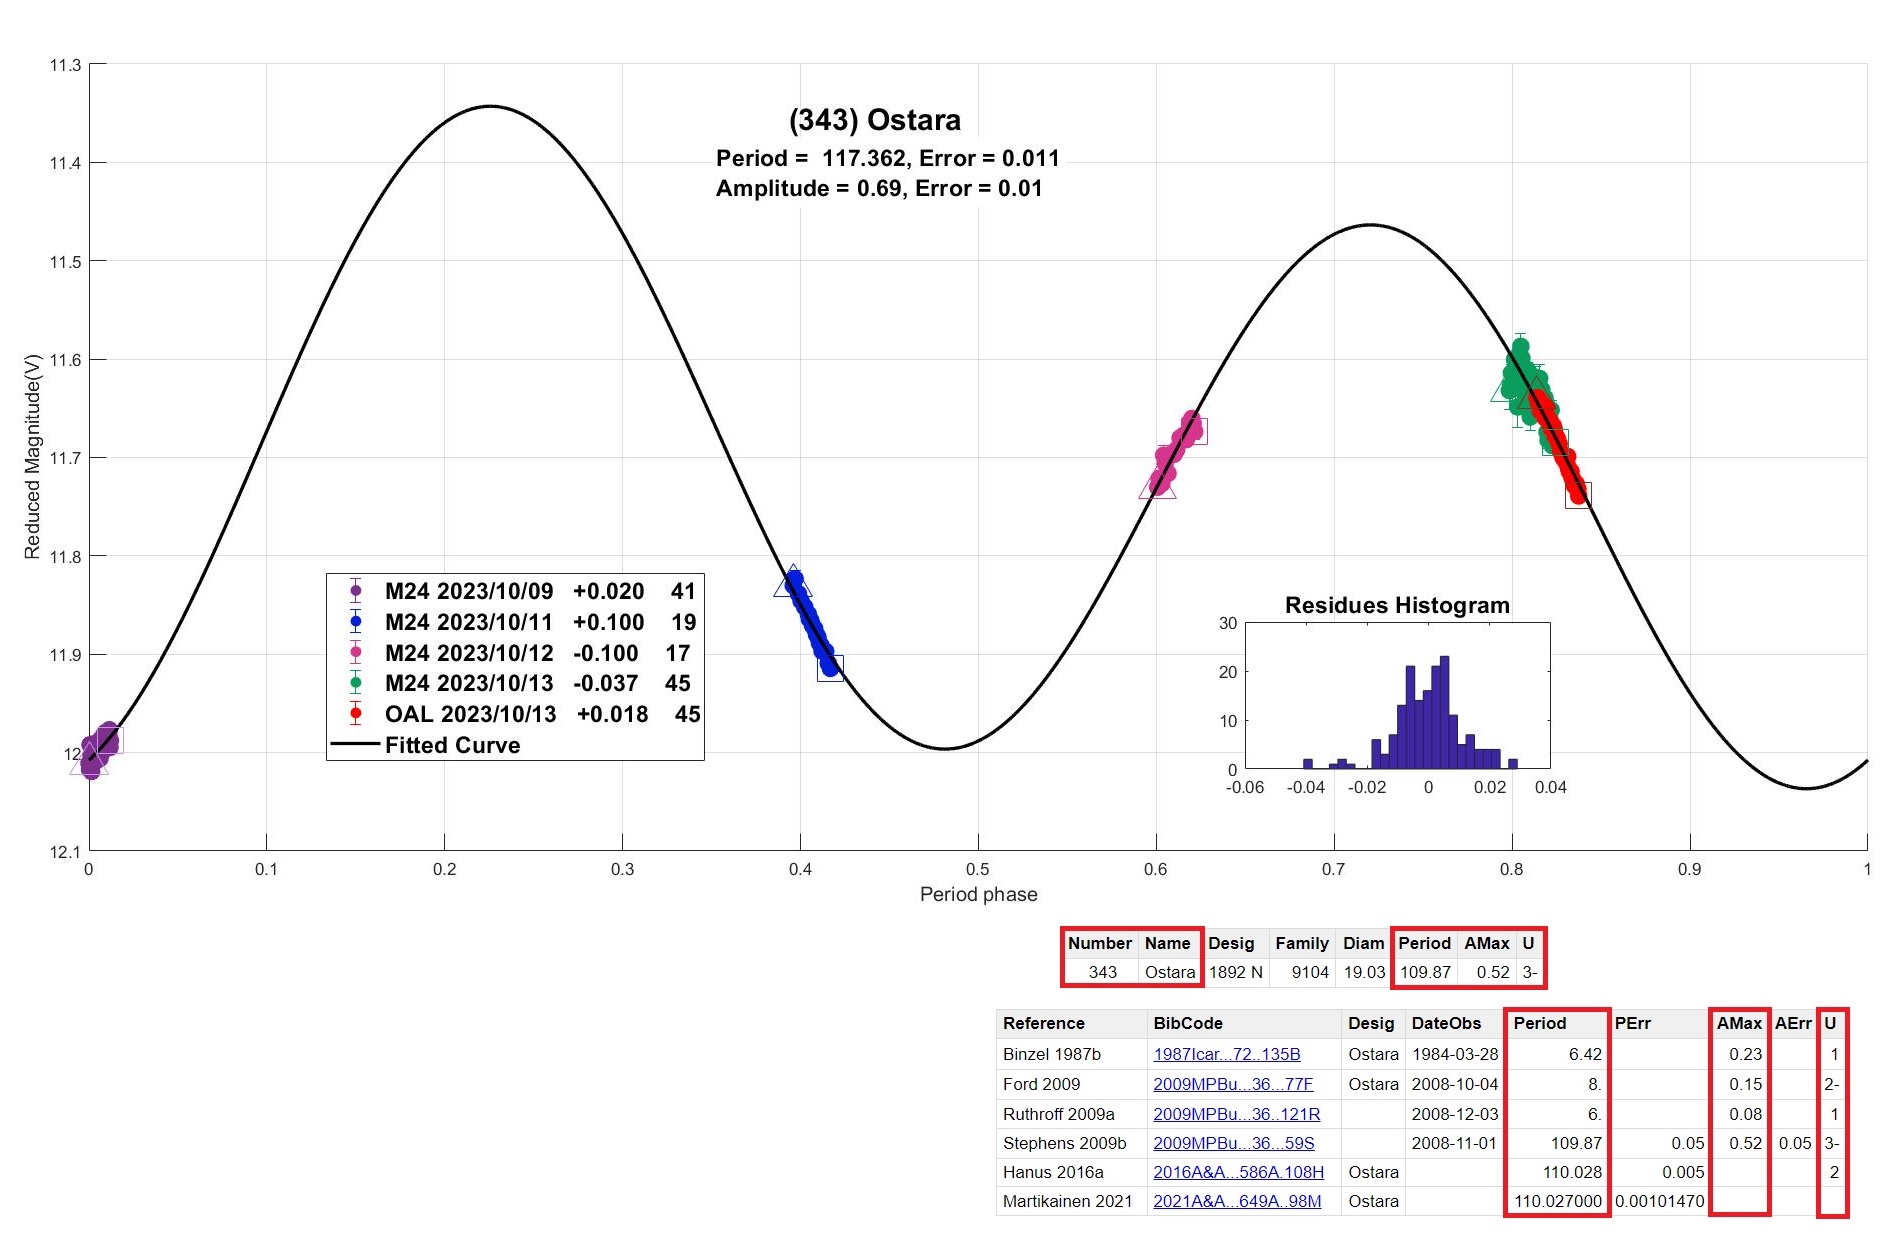Viewport: 1898px width, 1243px height.
Task: Click the Residues Histogram title
Action: (1397, 605)
